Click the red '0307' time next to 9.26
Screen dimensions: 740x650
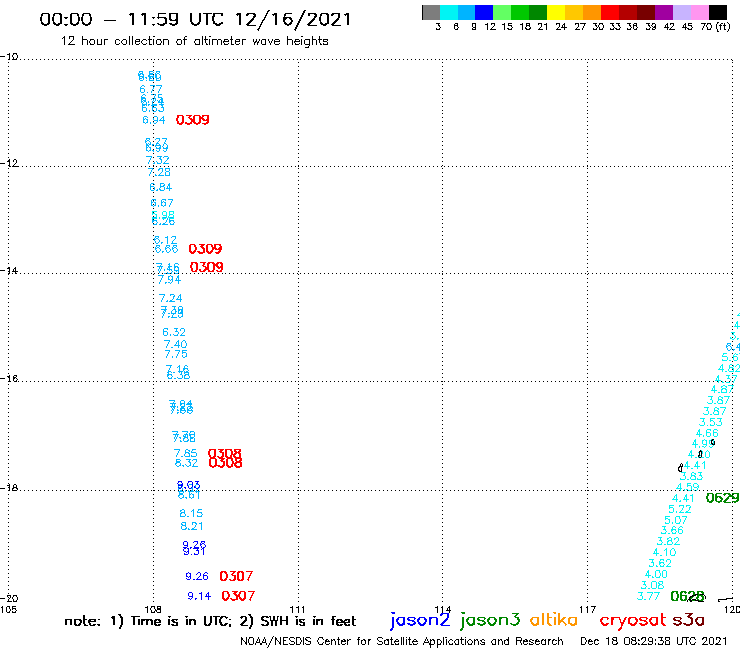(236, 576)
